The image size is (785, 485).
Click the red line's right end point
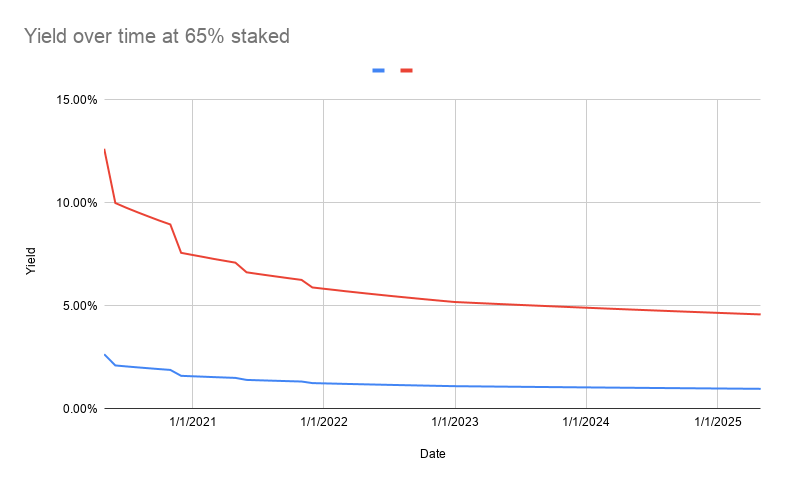(760, 314)
